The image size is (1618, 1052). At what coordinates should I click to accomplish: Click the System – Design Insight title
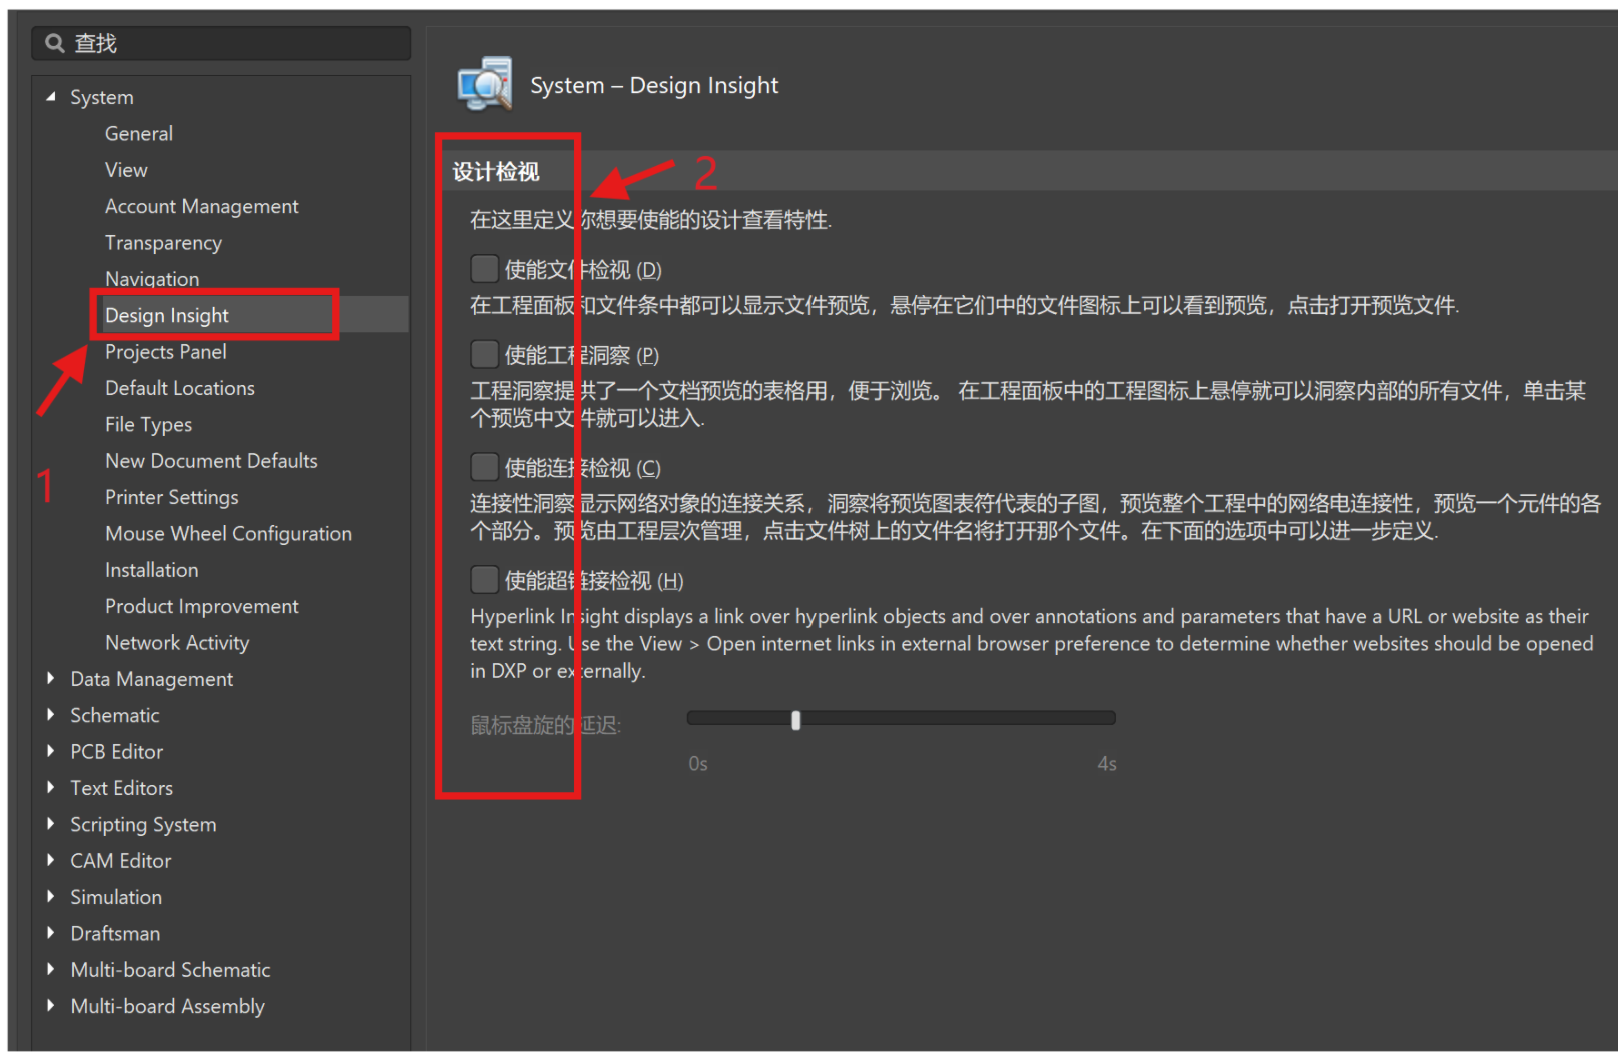pyautogui.click(x=654, y=85)
